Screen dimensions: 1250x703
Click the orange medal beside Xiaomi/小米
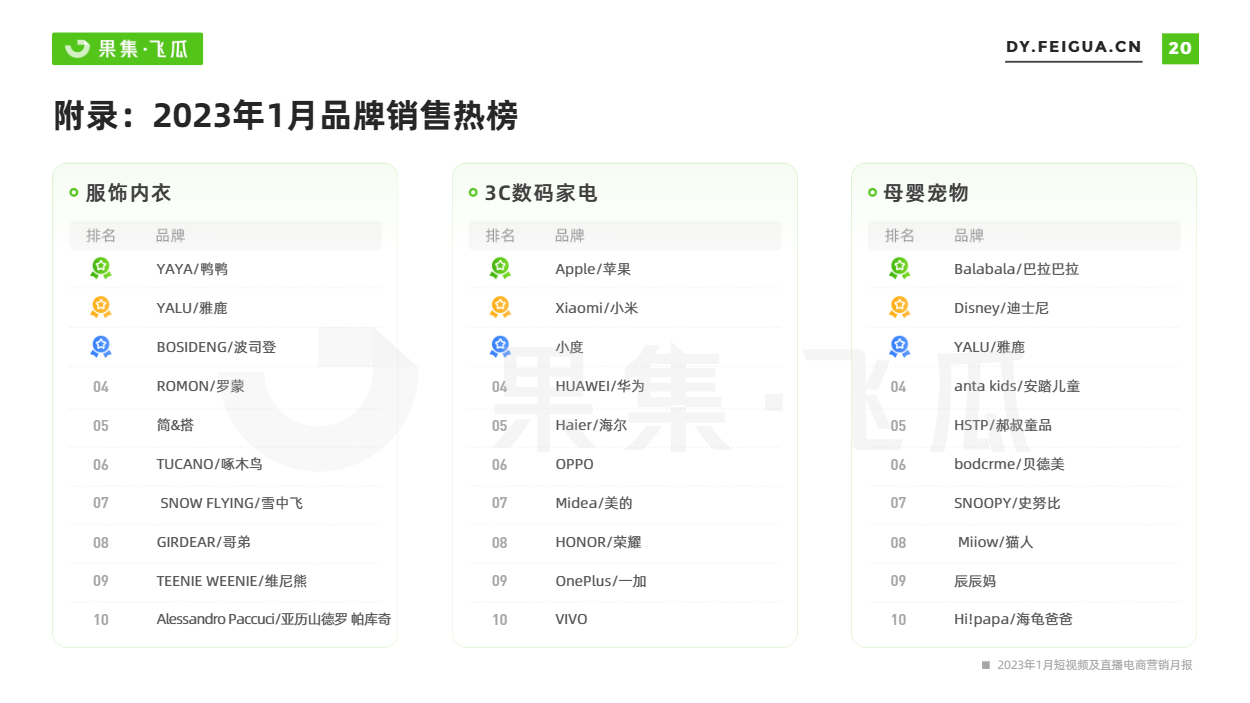pos(500,307)
